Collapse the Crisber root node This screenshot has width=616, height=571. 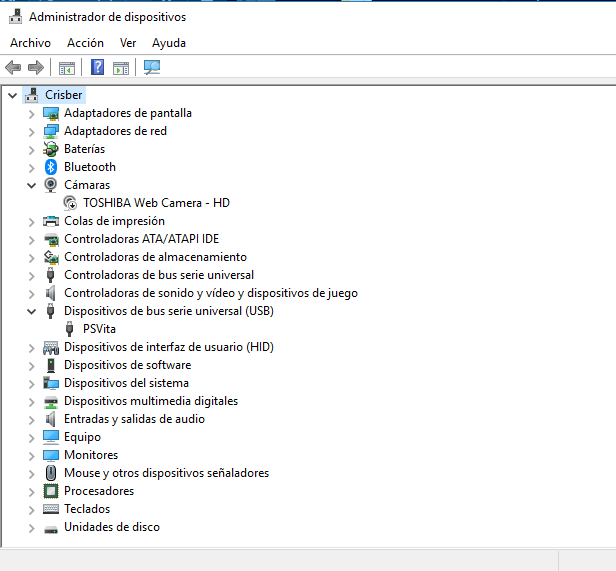point(13,95)
